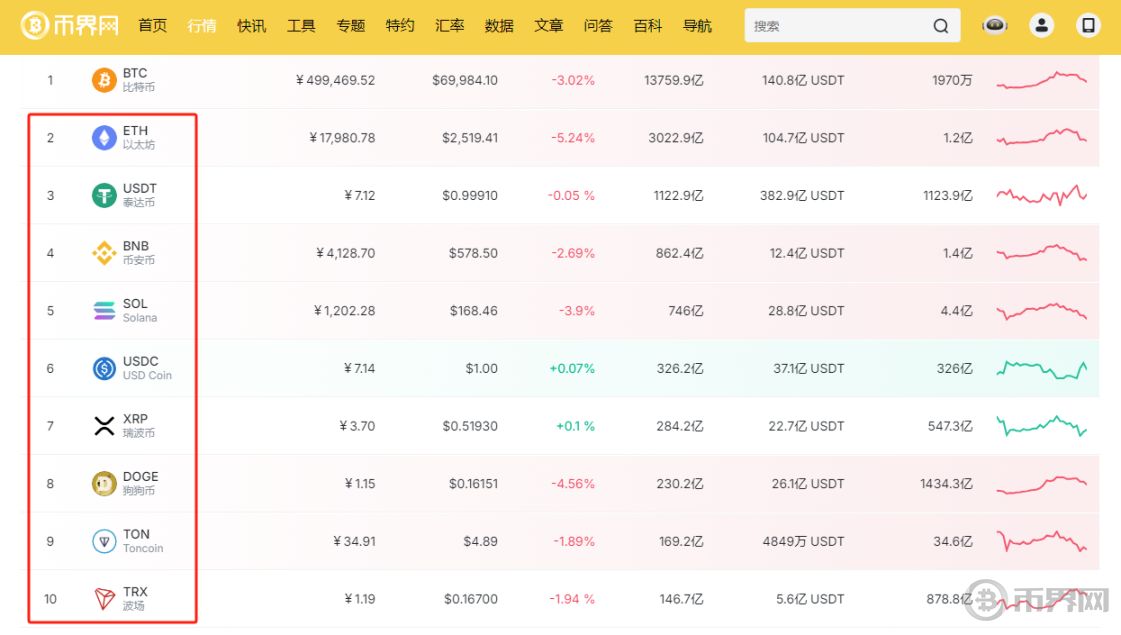
Task: Open the XRP coin name link
Action: pyautogui.click(x=136, y=420)
